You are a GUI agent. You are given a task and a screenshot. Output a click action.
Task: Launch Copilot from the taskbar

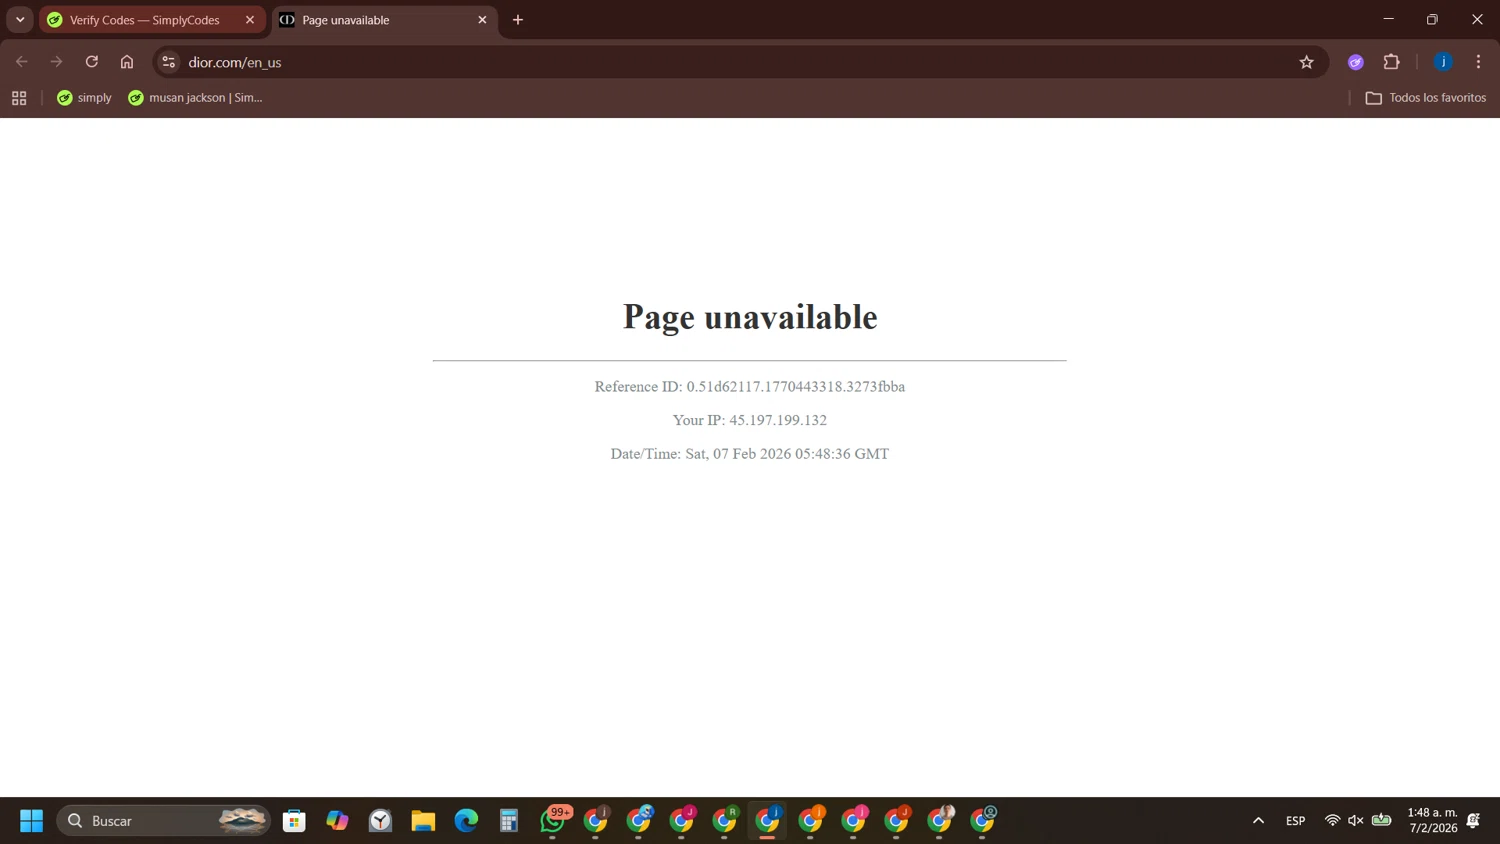pyautogui.click(x=337, y=821)
